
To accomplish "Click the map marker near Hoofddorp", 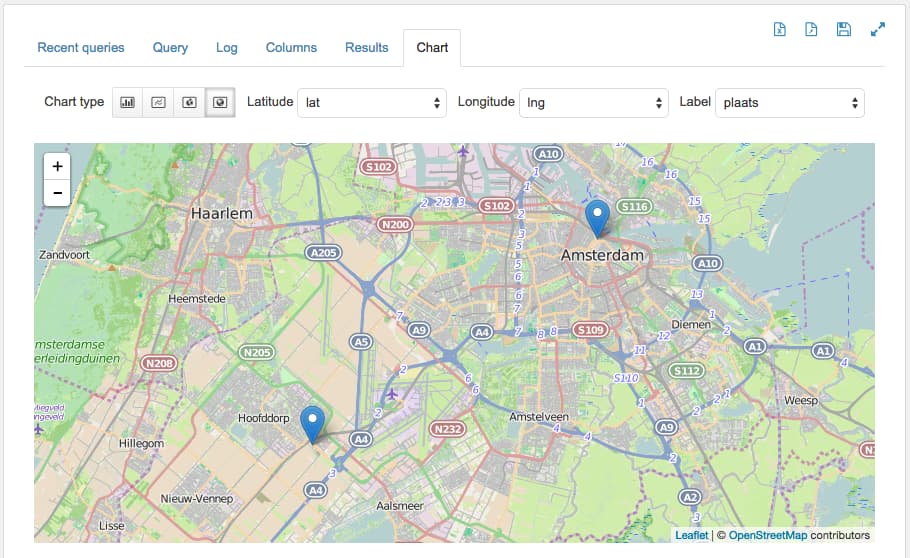I will click(313, 425).
